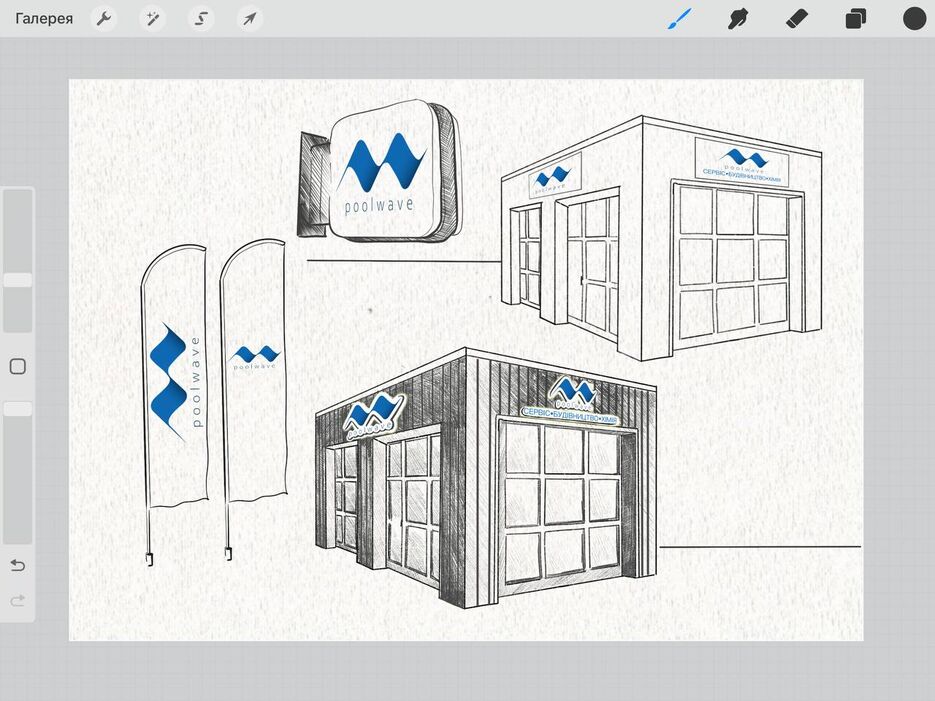
Task: Tap the square modify button in sidebar
Action: tap(18, 366)
